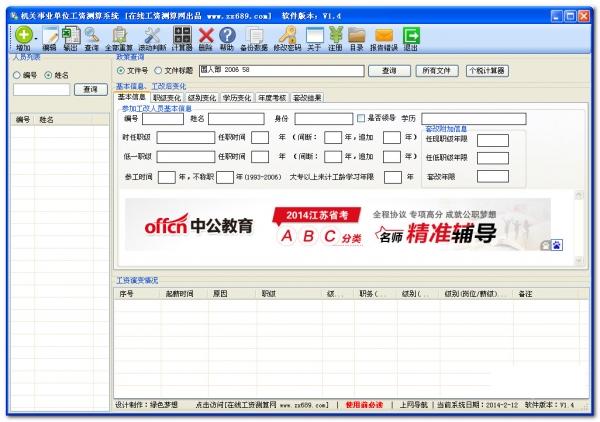Click the 编号 field in basic info form
Screen dimensions: 600x422
163,119
